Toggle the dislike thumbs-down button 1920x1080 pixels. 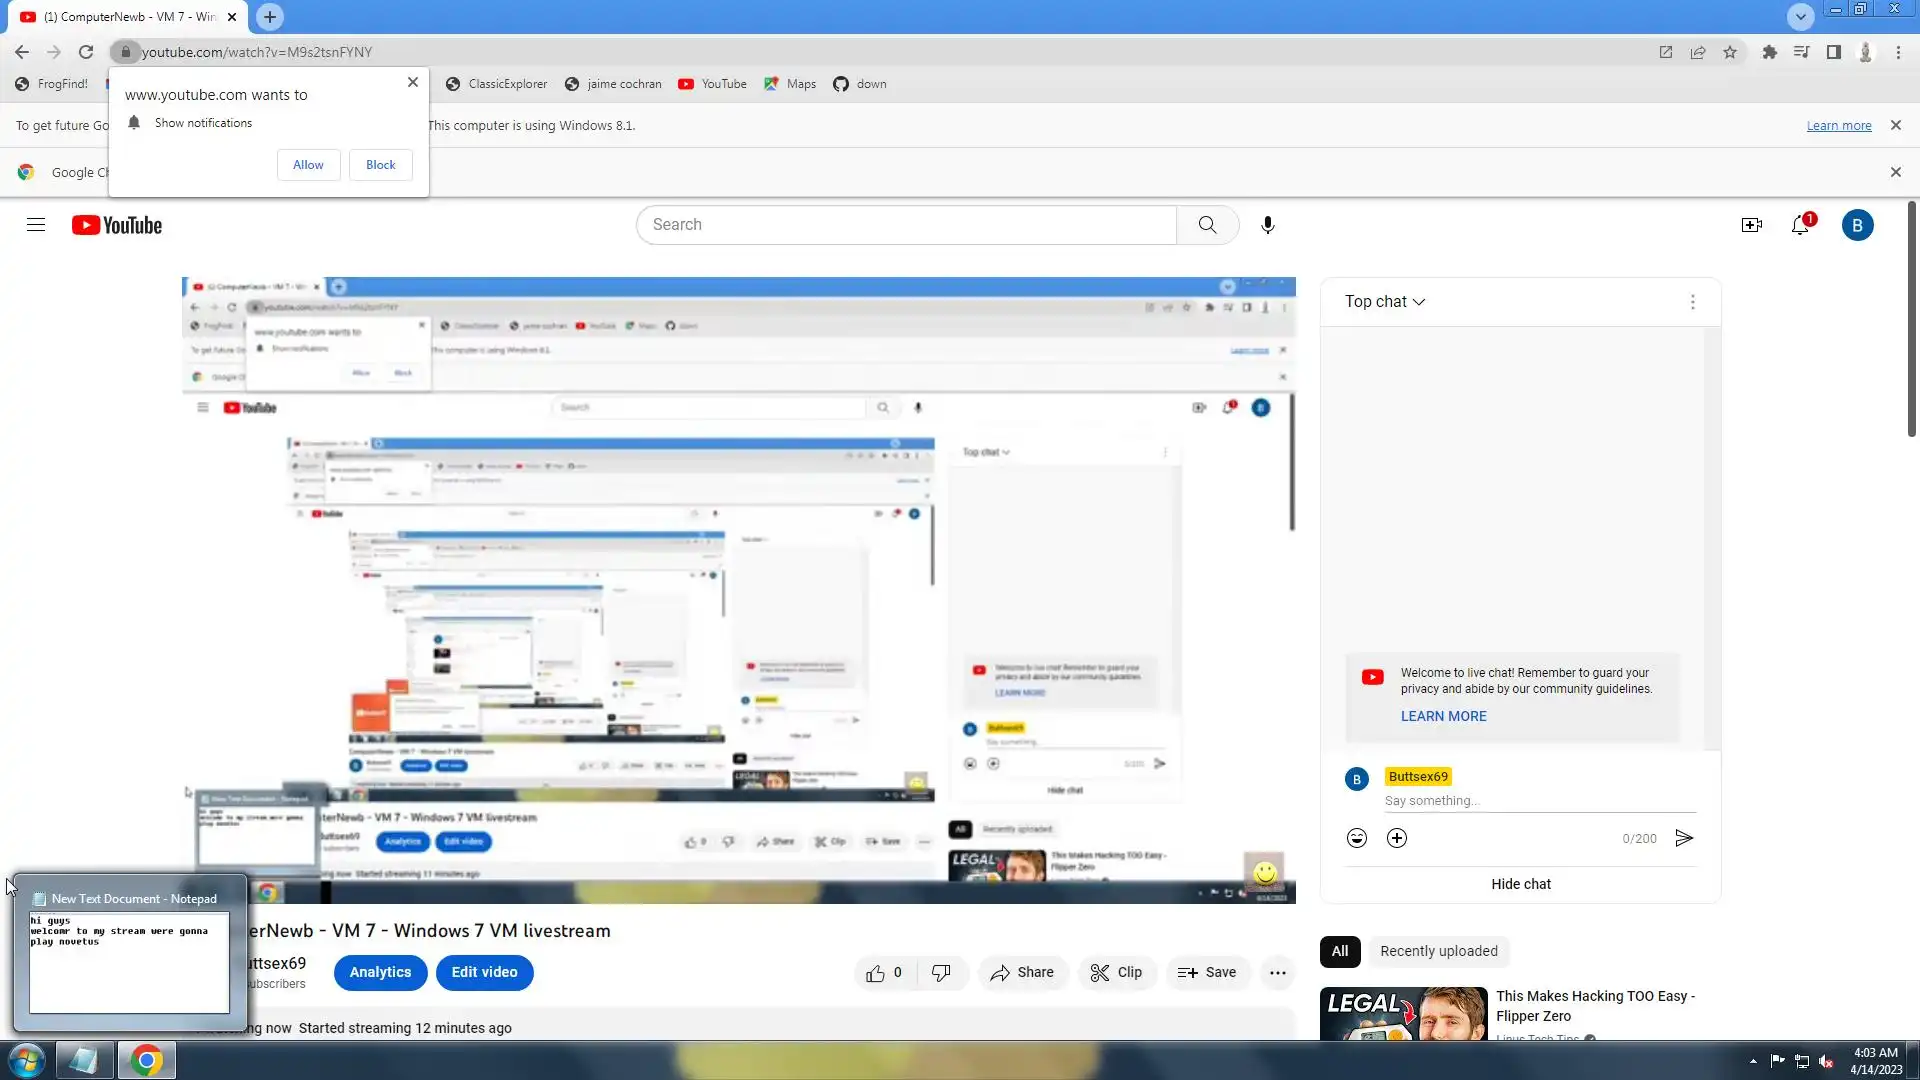point(941,972)
